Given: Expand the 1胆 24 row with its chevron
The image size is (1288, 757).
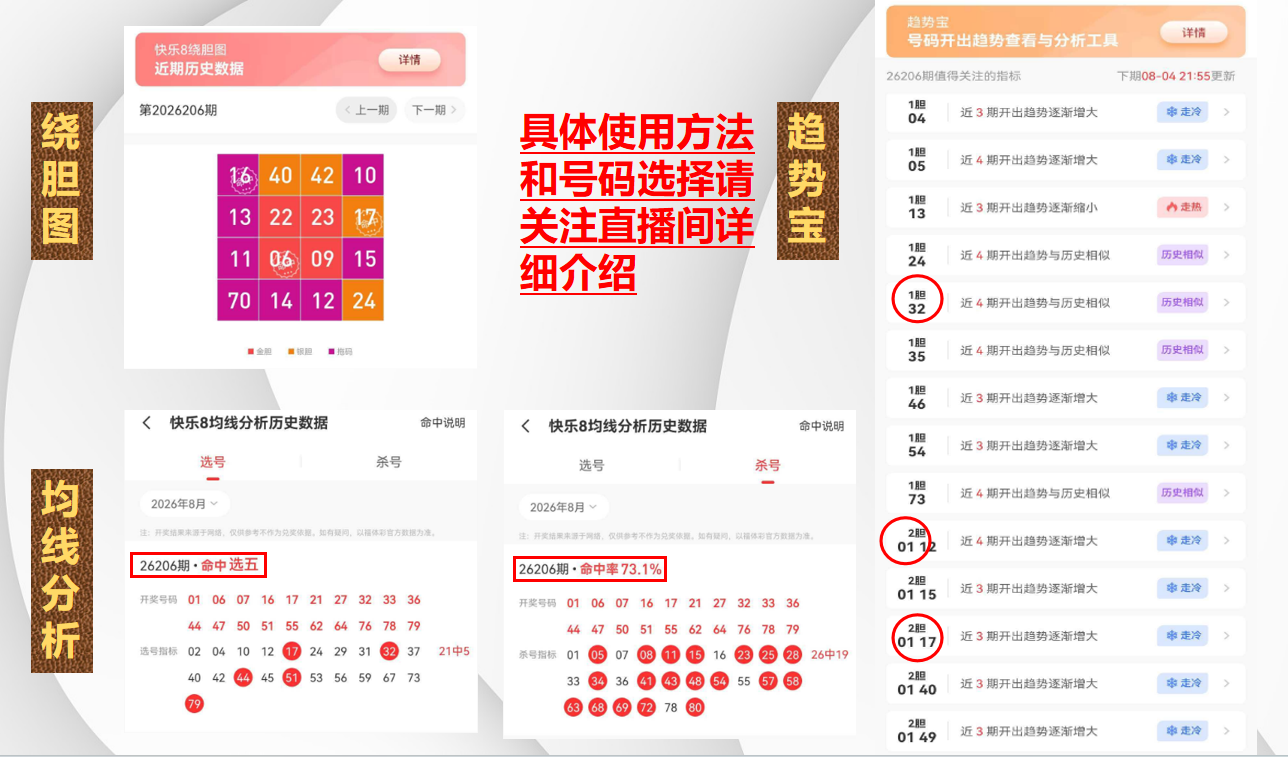Looking at the screenshot, I should [x=1227, y=255].
